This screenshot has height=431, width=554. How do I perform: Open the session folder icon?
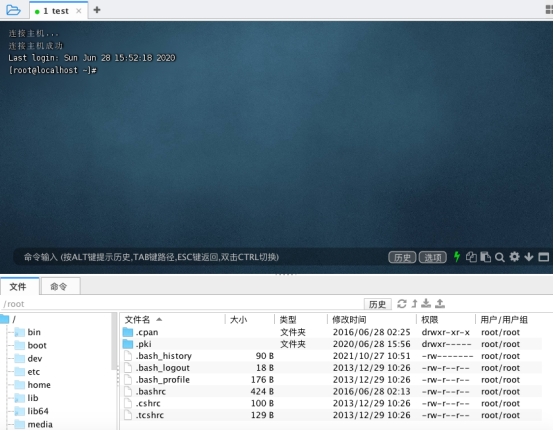13,10
